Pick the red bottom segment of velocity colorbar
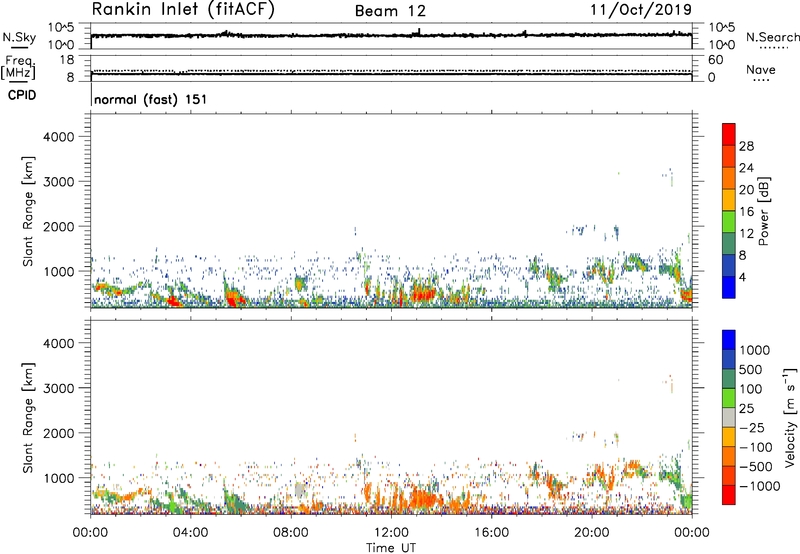Viewport: 800px width, 554px height. click(729, 495)
